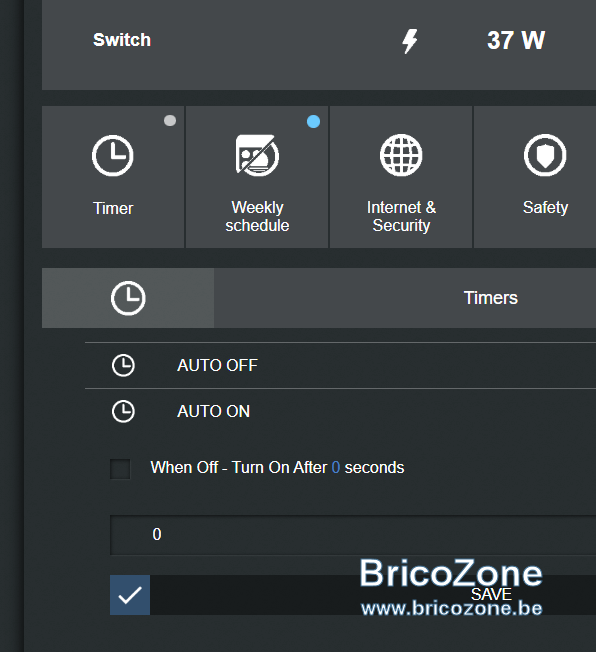Toggle the gray status dot on Timer tile

170,121
